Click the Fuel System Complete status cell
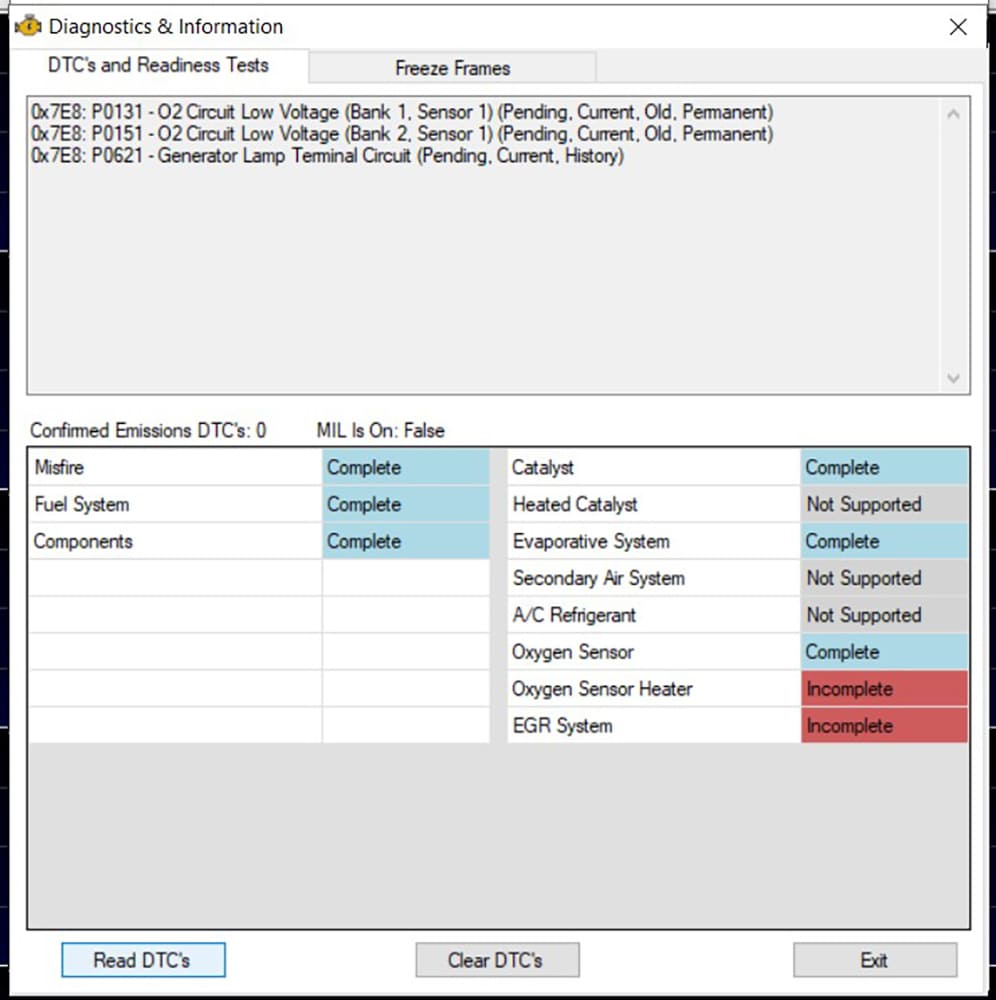Viewport: 996px width, 1000px height. tap(405, 505)
